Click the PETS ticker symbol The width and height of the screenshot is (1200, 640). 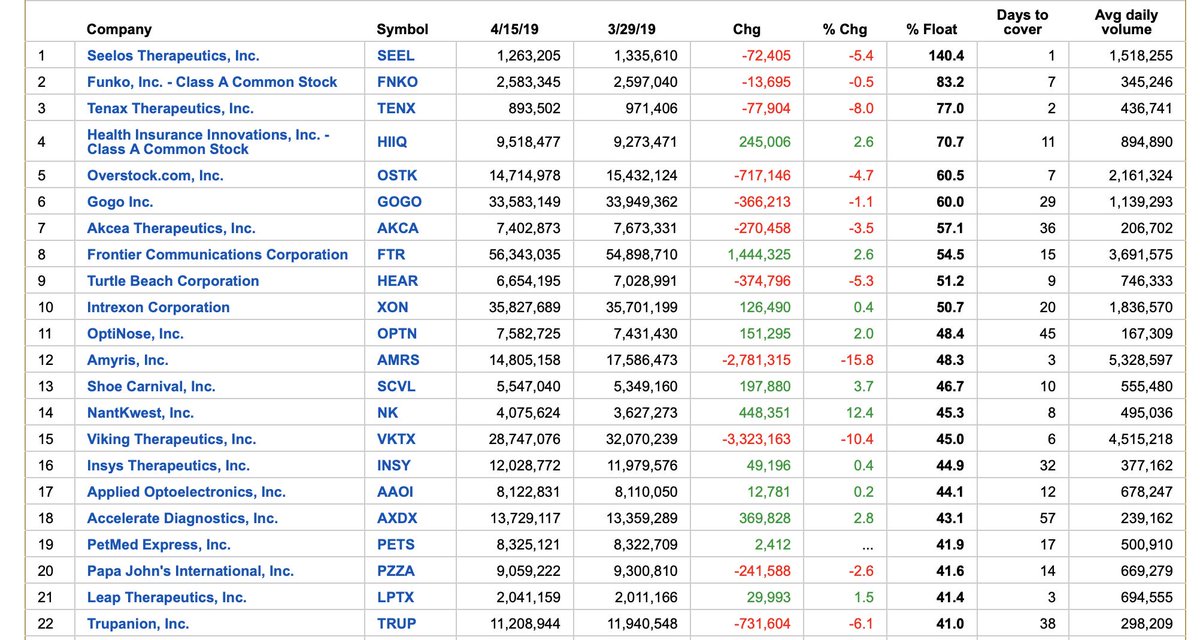396,545
